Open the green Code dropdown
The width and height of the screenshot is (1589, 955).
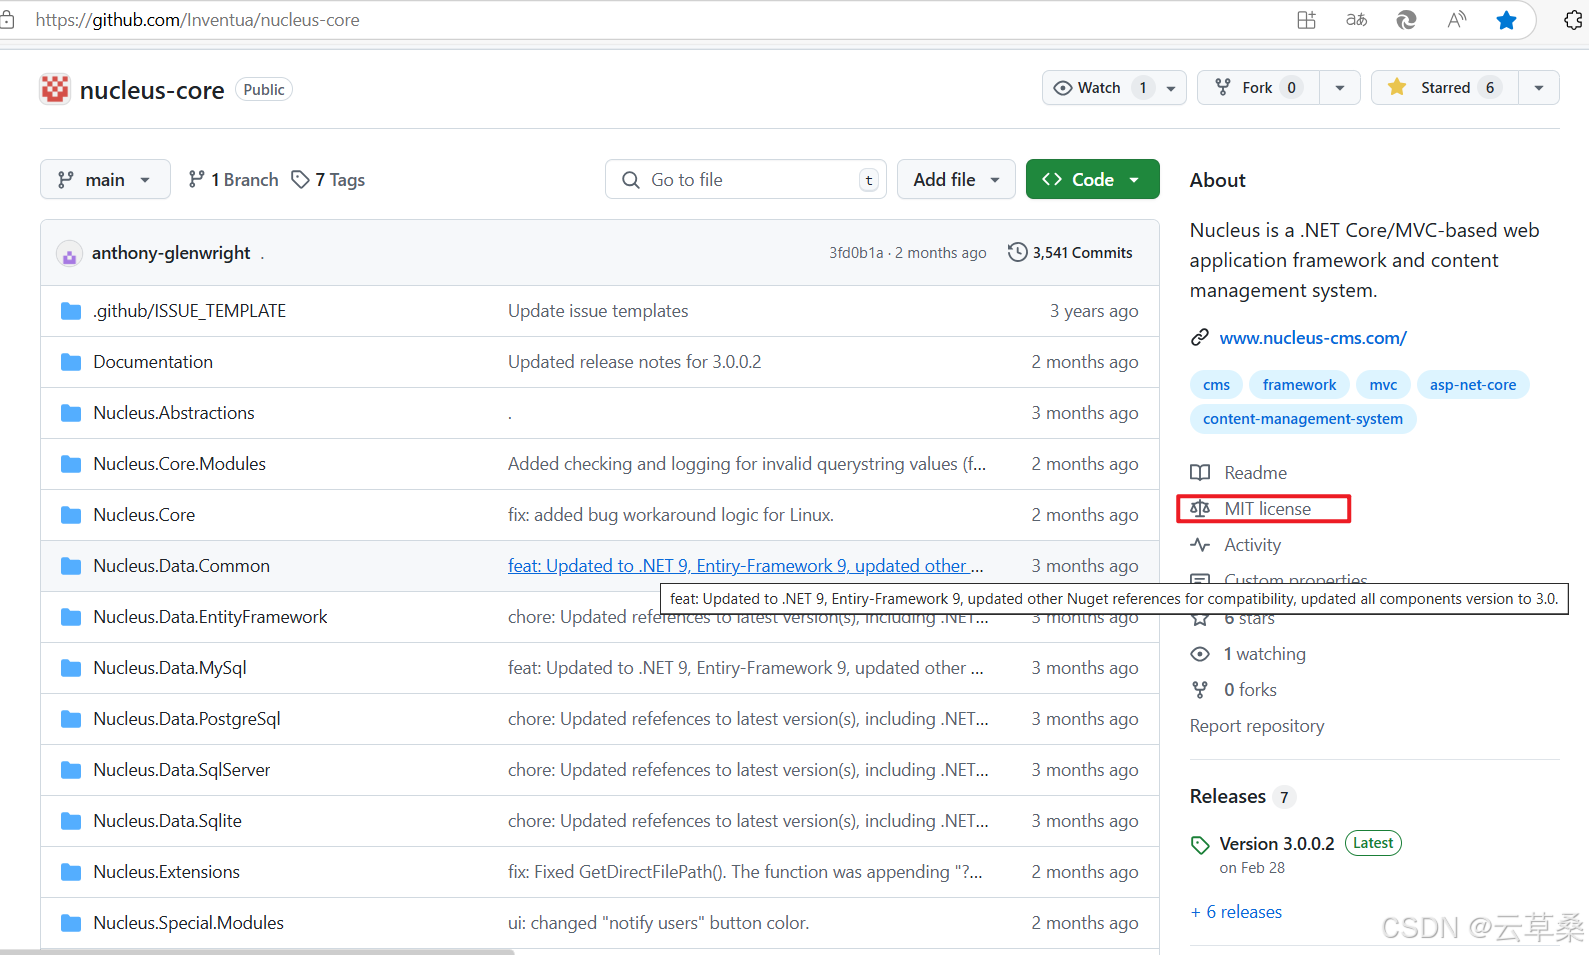1092,180
